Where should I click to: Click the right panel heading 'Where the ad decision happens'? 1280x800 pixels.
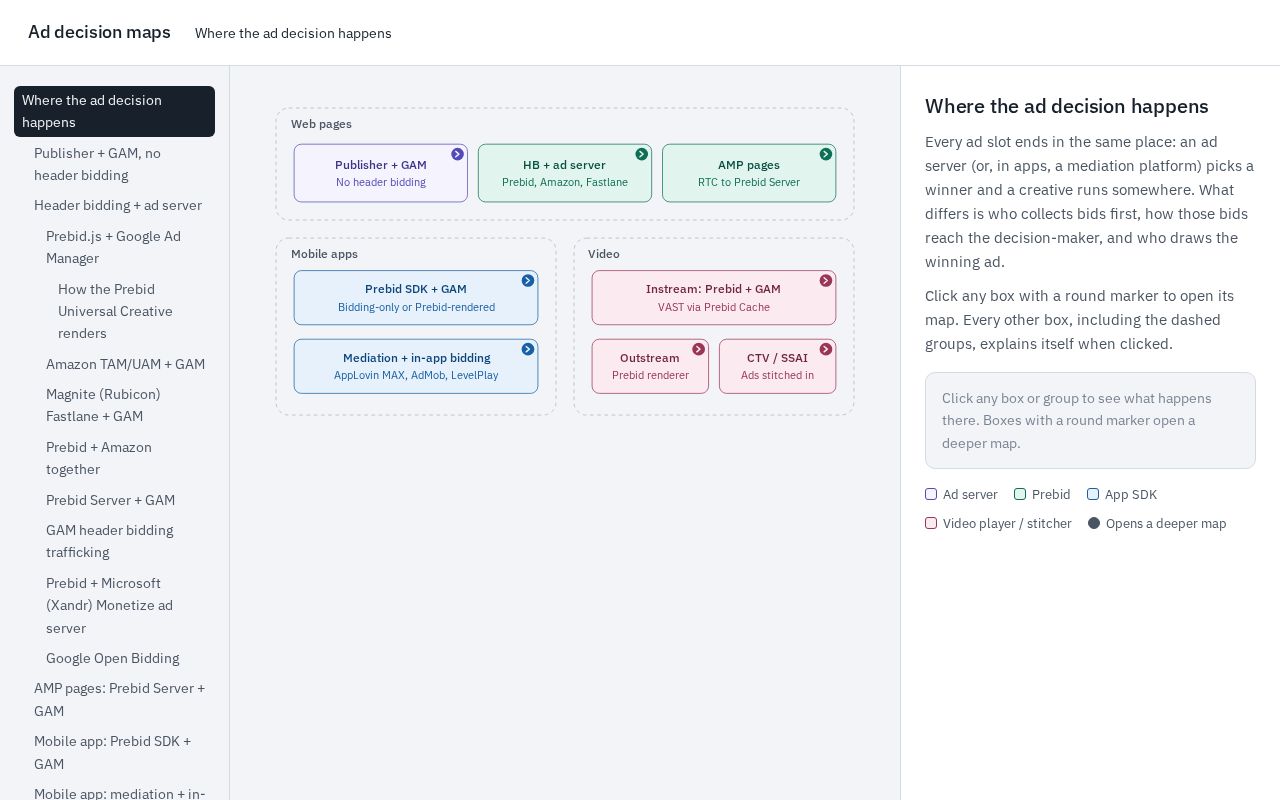(x=1067, y=106)
